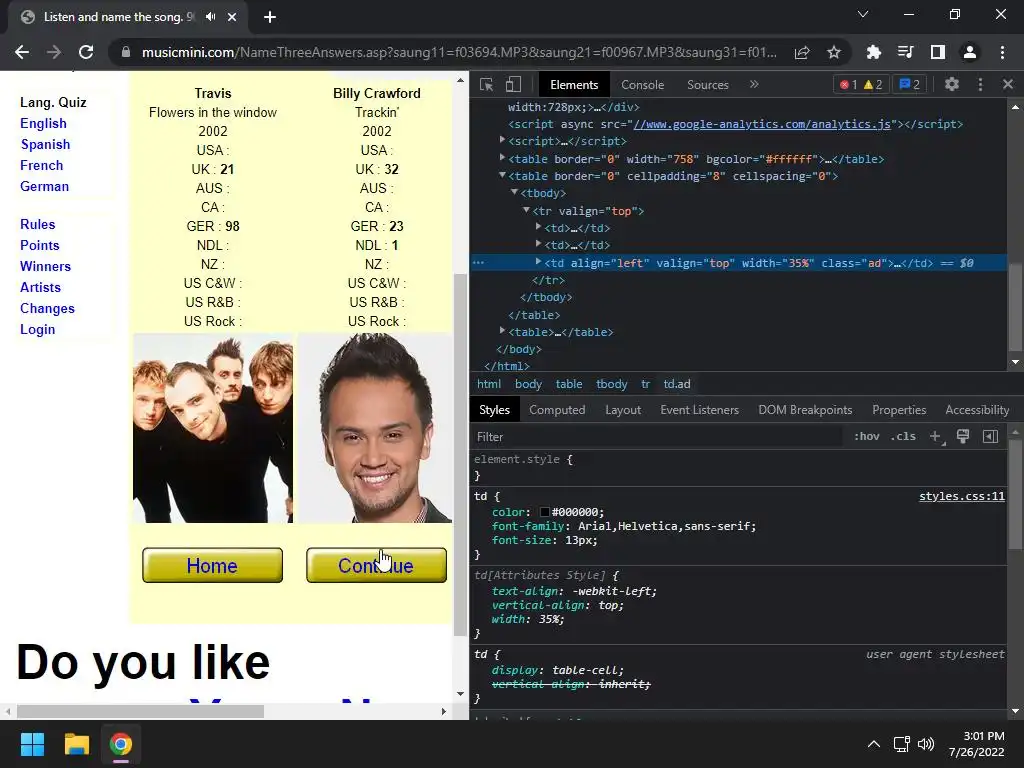This screenshot has height=768, width=1024.
Task: Select the td.ad breadcrumb
Action: pyautogui.click(x=677, y=384)
